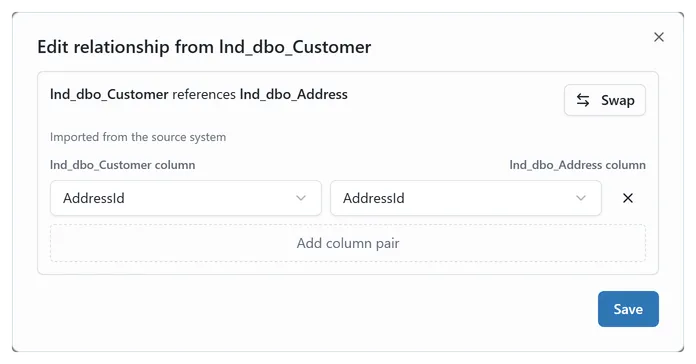Screen dimensions: 696x364
Task: Click 'Ind_dbo_Customer references Ind_dbo_Address' heading
Action: [199, 95]
